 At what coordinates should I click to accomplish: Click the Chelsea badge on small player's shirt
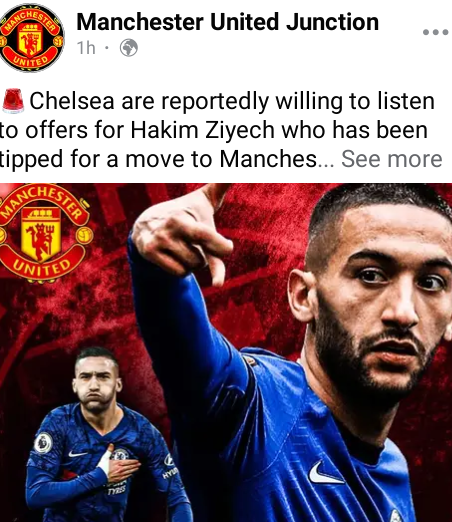coord(120,454)
